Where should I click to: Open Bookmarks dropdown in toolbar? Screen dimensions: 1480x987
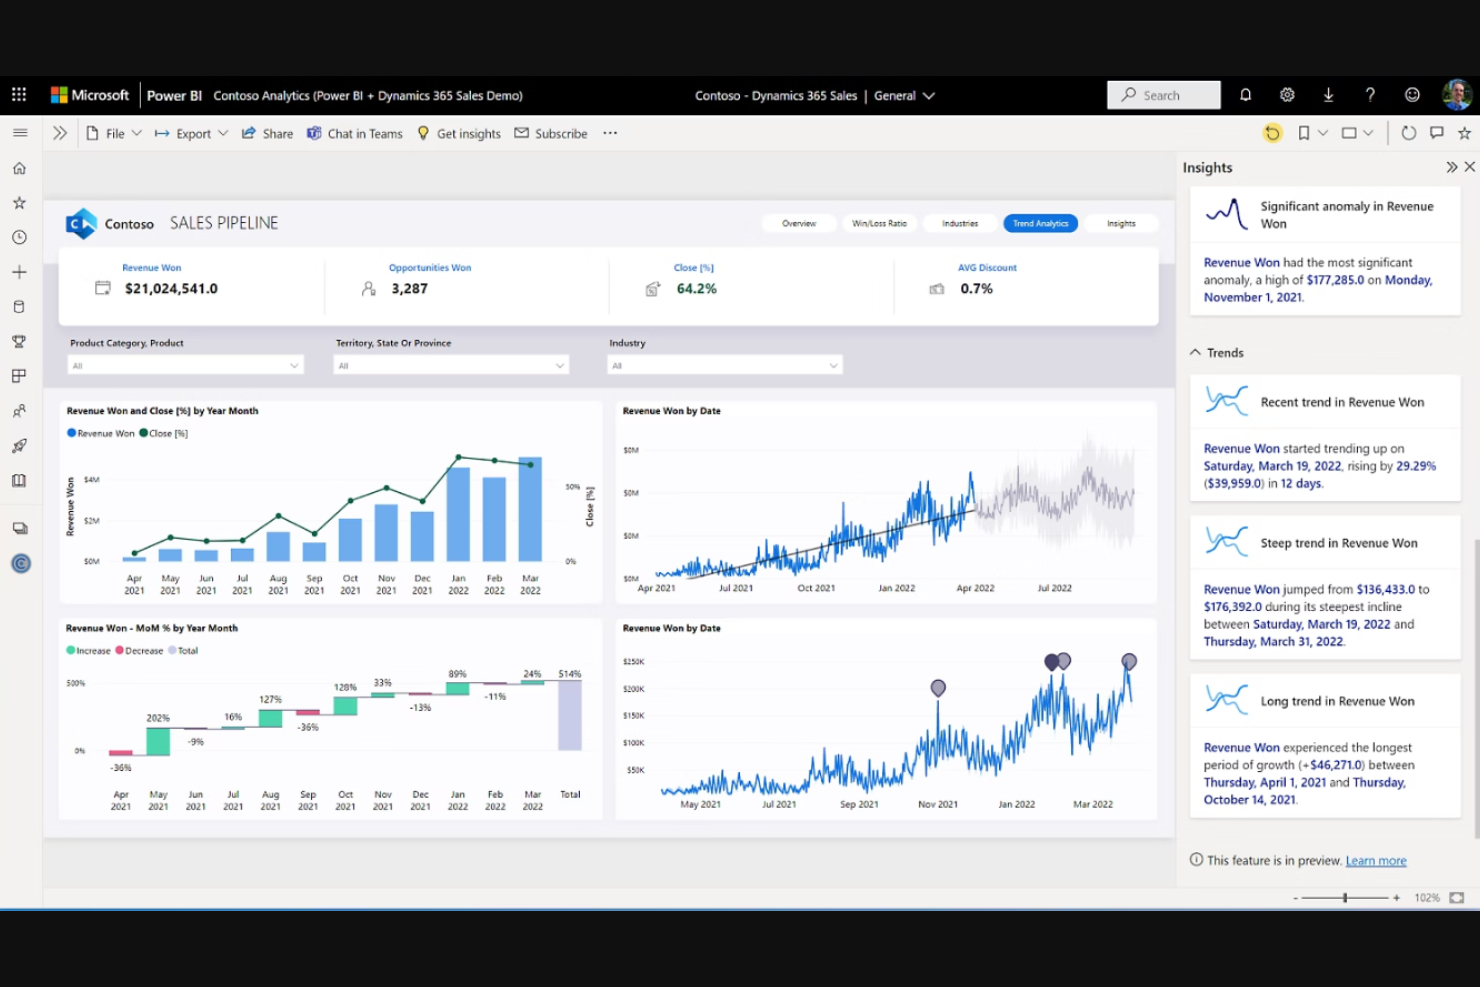tap(1312, 133)
